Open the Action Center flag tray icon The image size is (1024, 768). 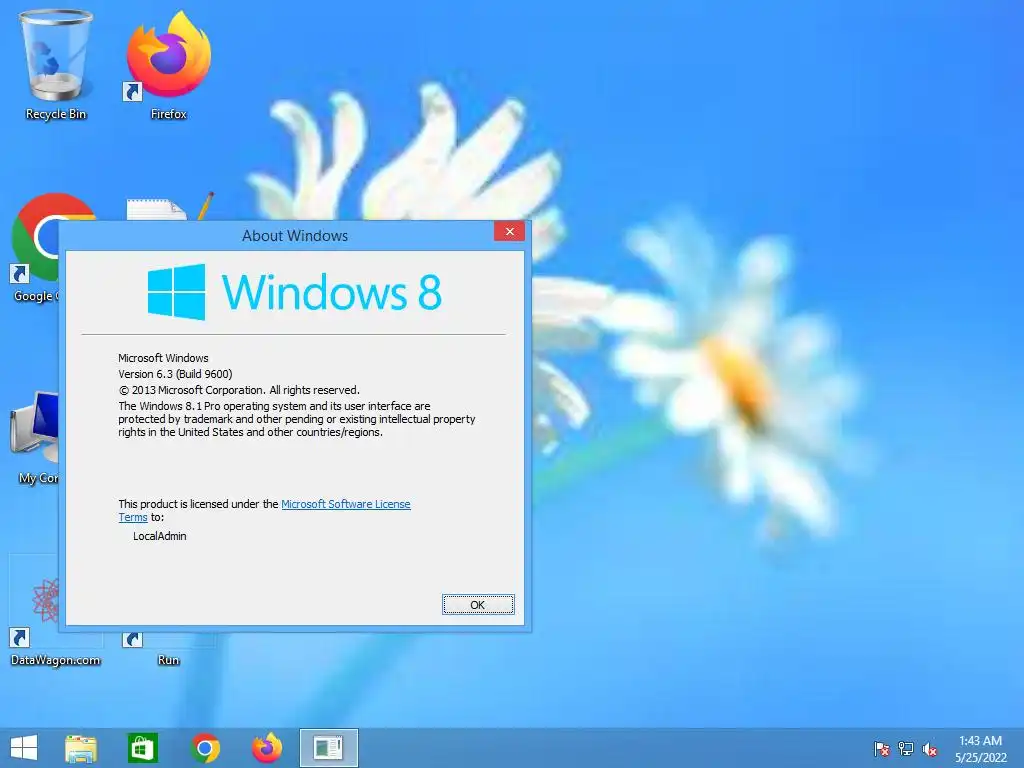[882, 749]
